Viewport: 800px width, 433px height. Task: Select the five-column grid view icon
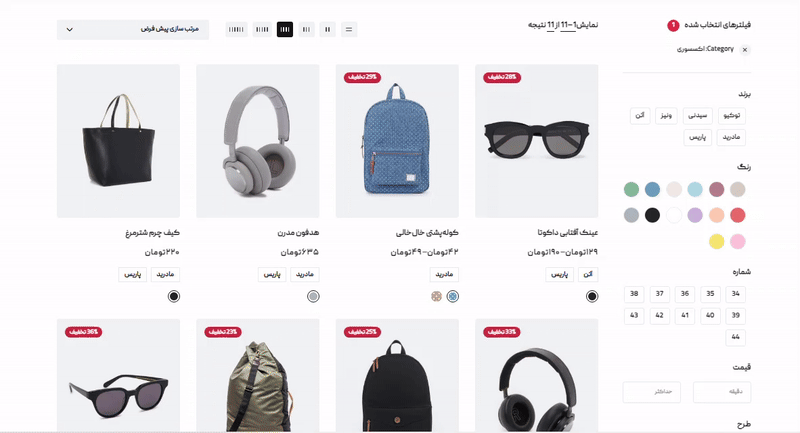coord(262,30)
